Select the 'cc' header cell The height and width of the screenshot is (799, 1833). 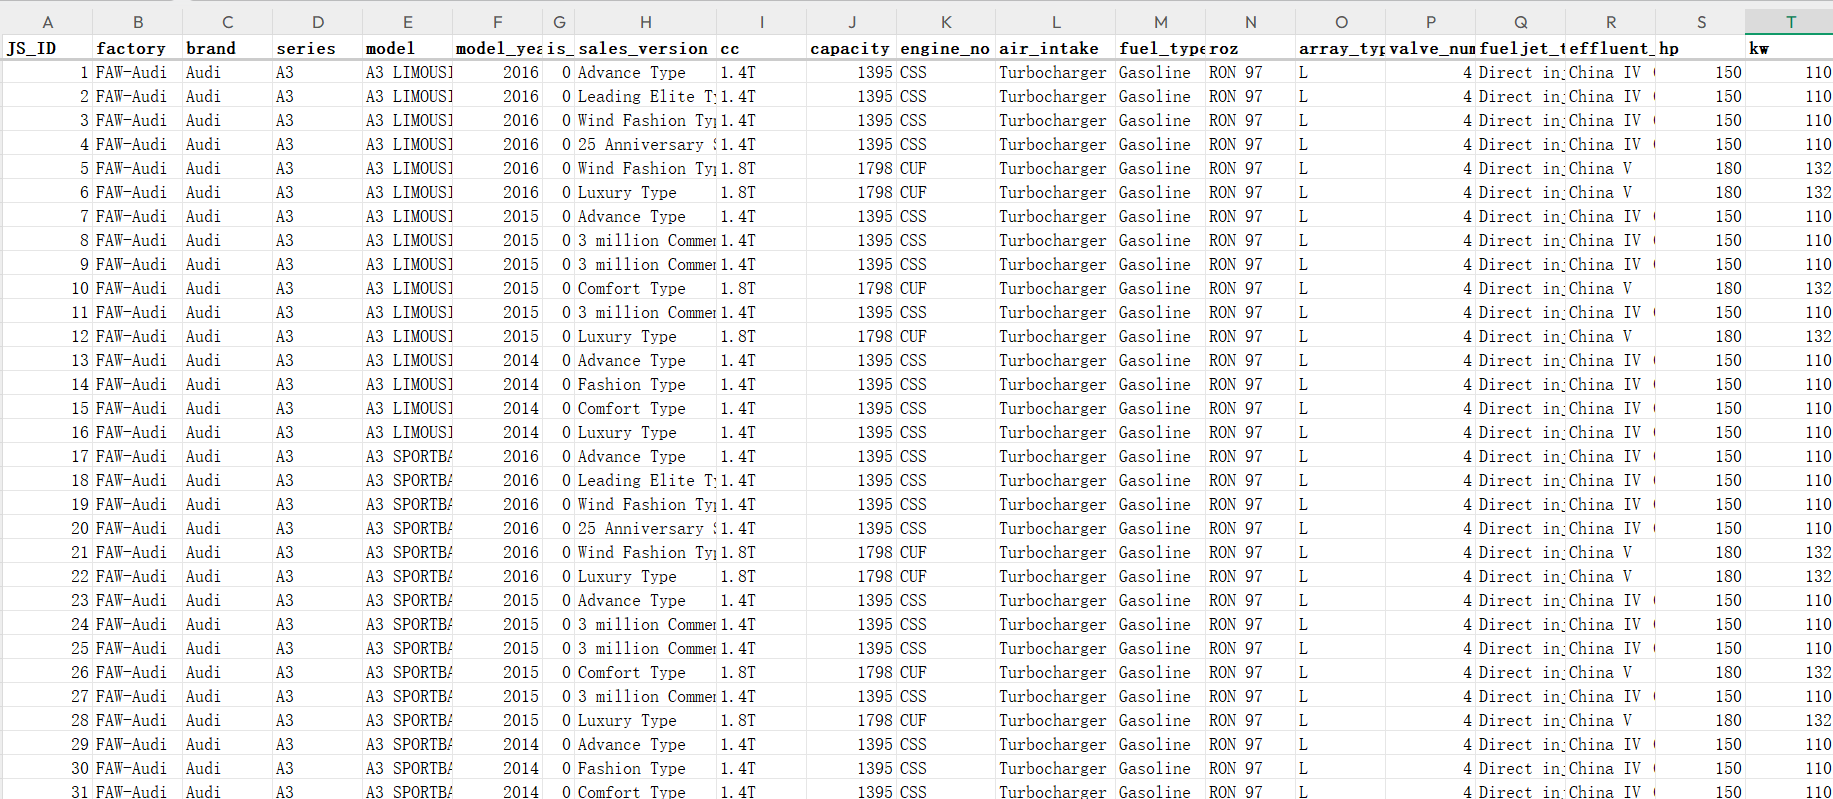pyautogui.click(x=761, y=48)
